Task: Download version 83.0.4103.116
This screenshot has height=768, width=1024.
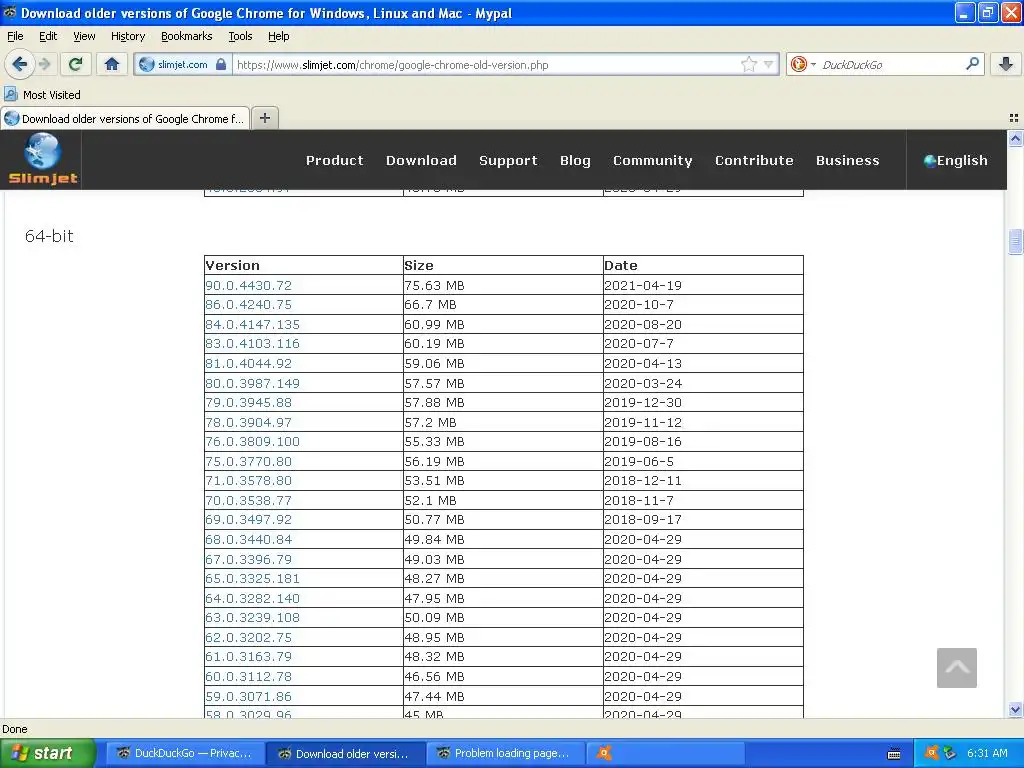Action: click(252, 344)
